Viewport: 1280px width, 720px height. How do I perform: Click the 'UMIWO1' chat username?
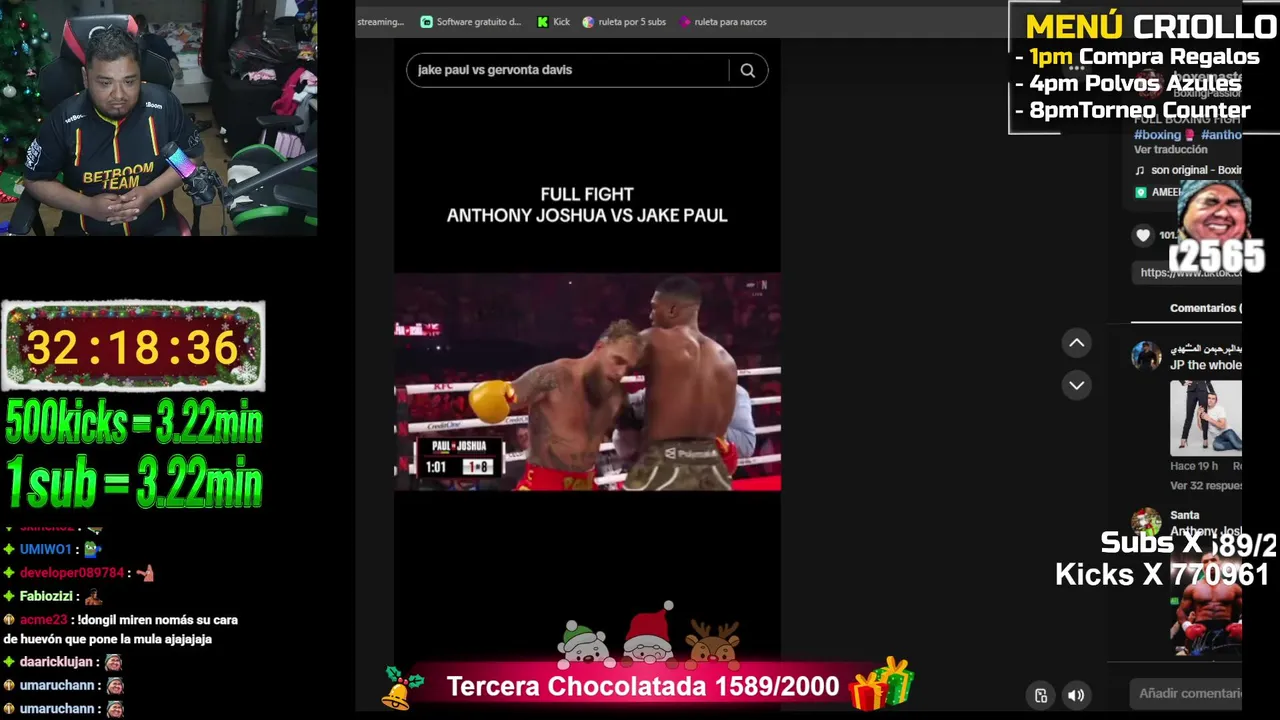(x=46, y=549)
